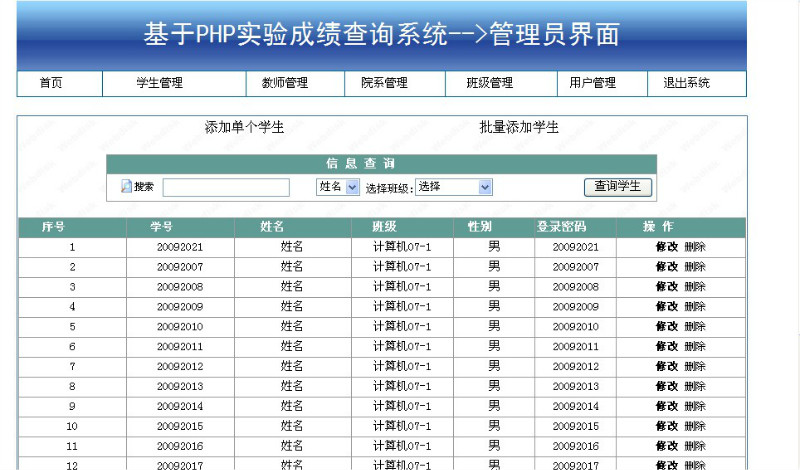The image size is (800, 470).
Task: Click the 添加单个学生 link
Action: (x=244, y=127)
